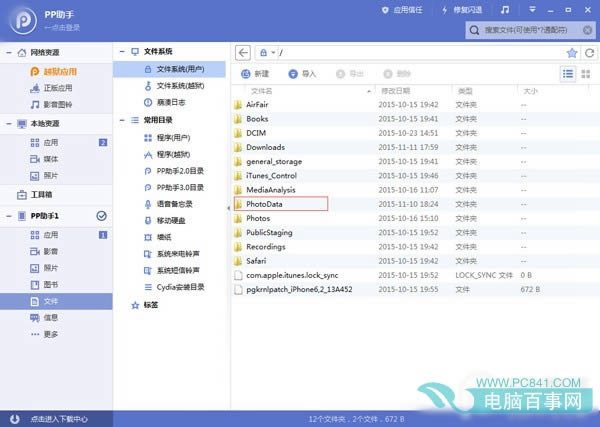The height and width of the screenshot is (427, 600).
Task: Collapse the 常用目录 tree node
Action: pyautogui.click(x=122, y=120)
